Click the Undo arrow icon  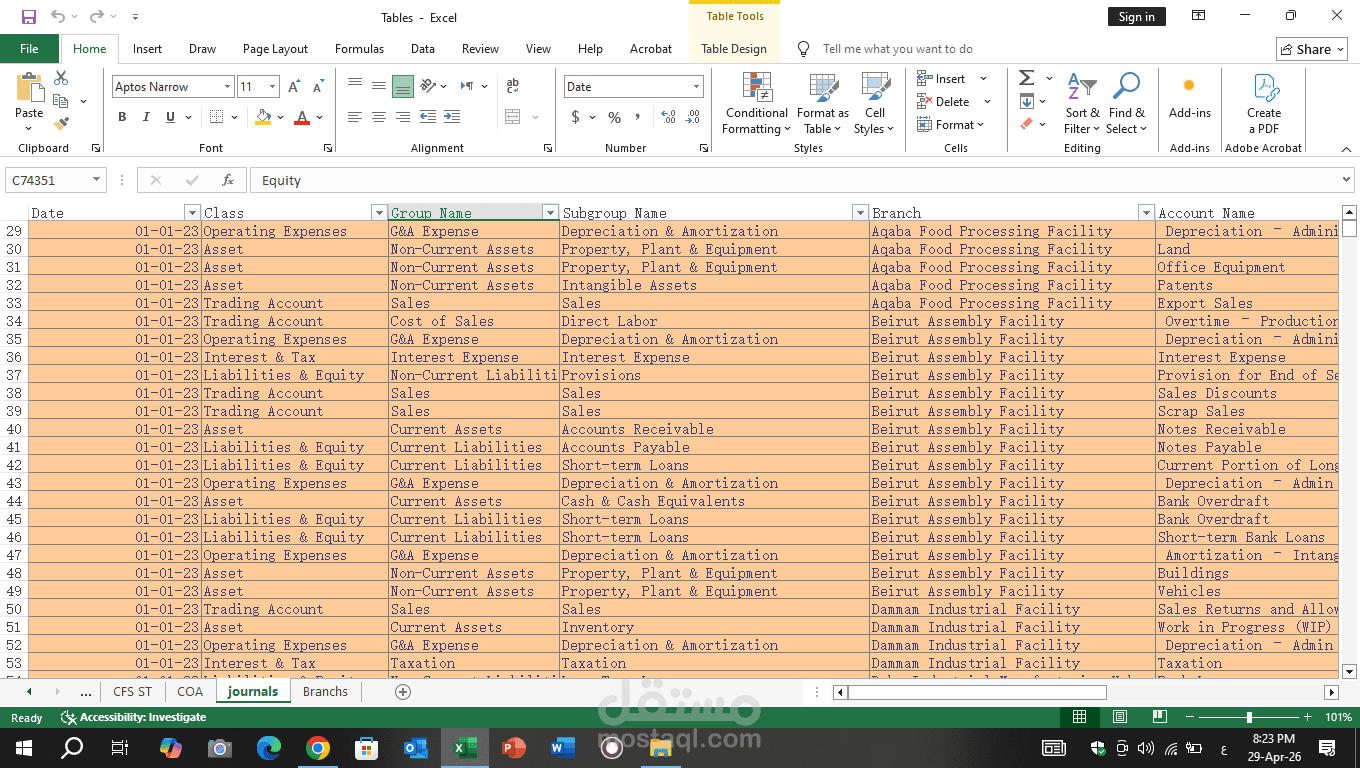pos(58,16)
